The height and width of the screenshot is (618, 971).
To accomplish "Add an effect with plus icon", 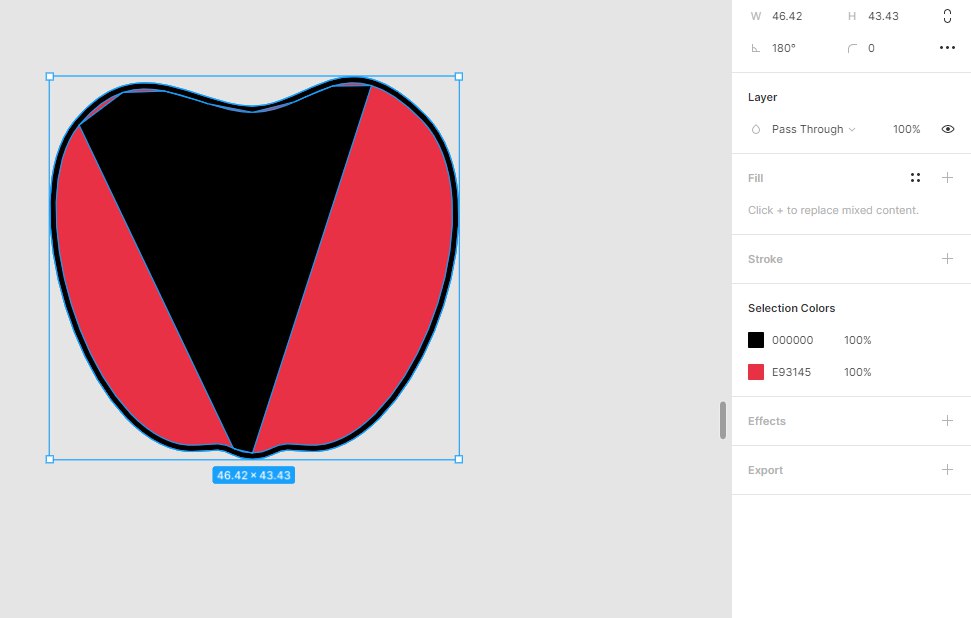I will click(947, 421).
